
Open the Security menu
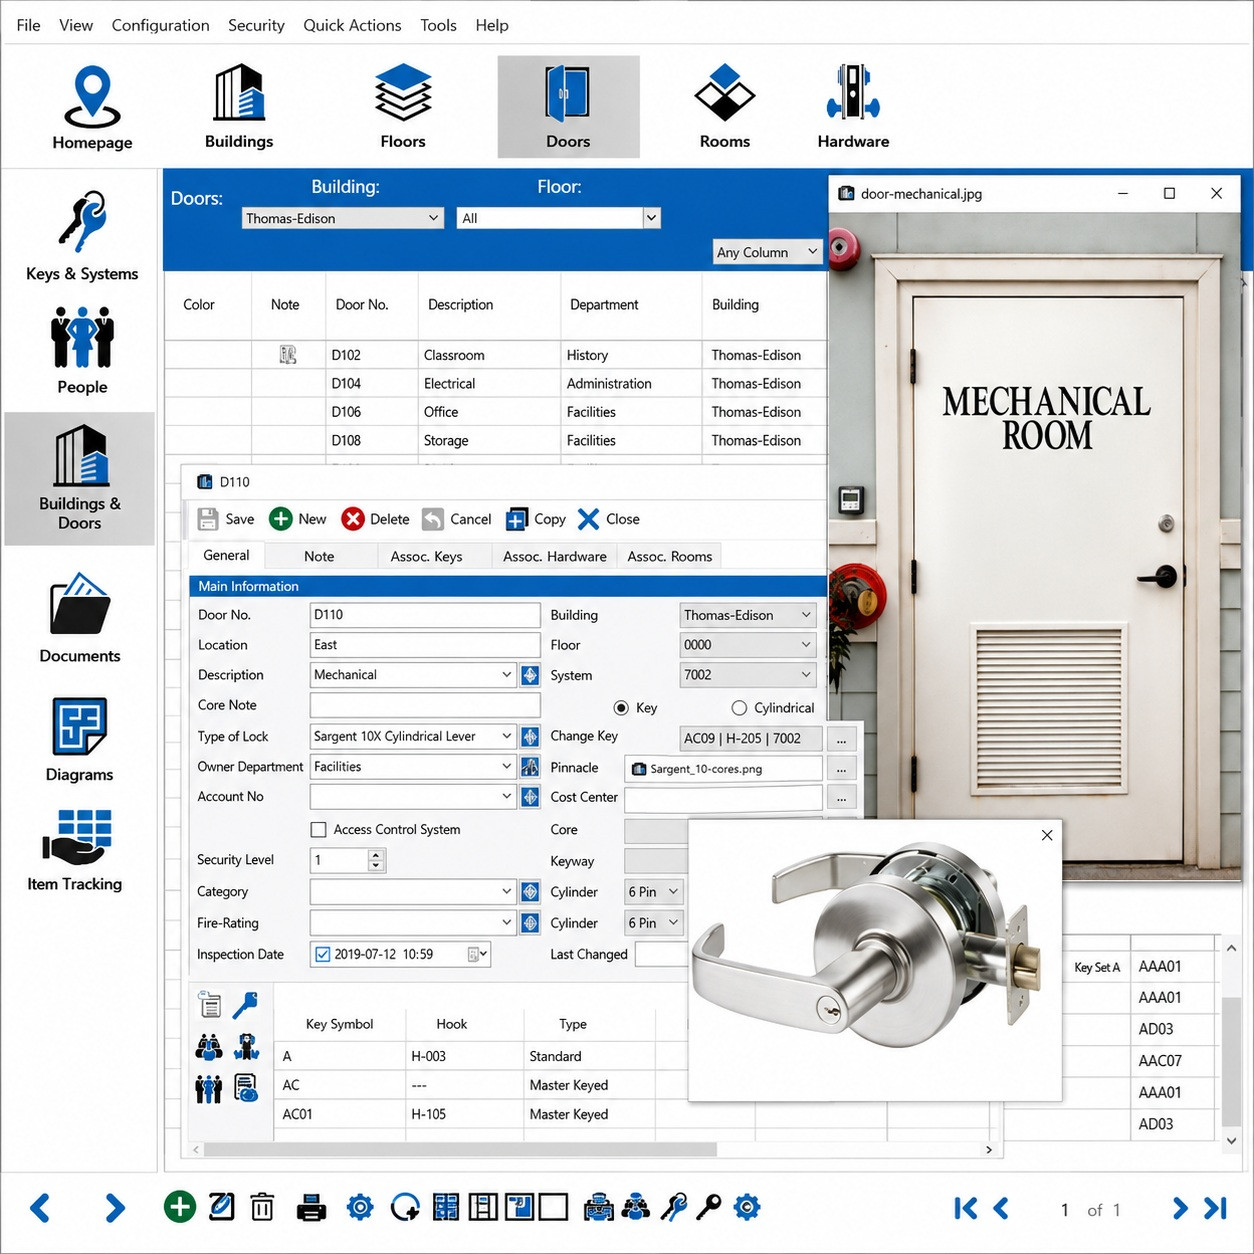click(256, 25)
